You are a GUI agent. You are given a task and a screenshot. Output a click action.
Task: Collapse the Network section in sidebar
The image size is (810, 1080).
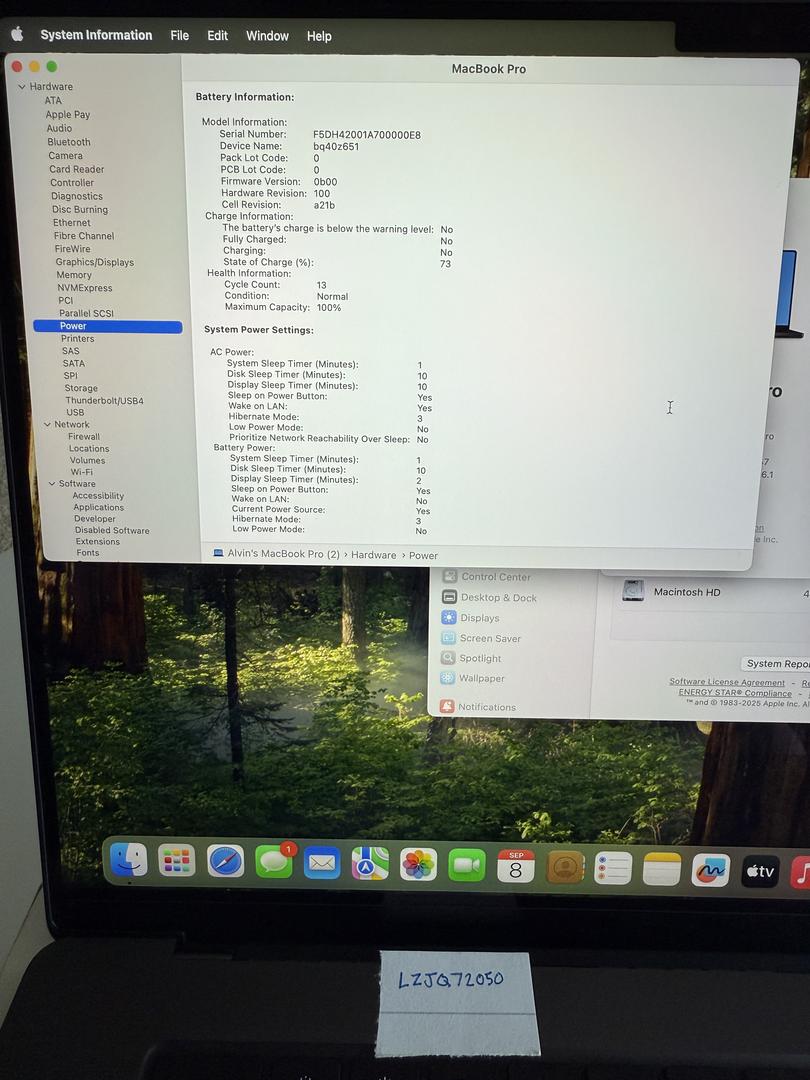48,424
